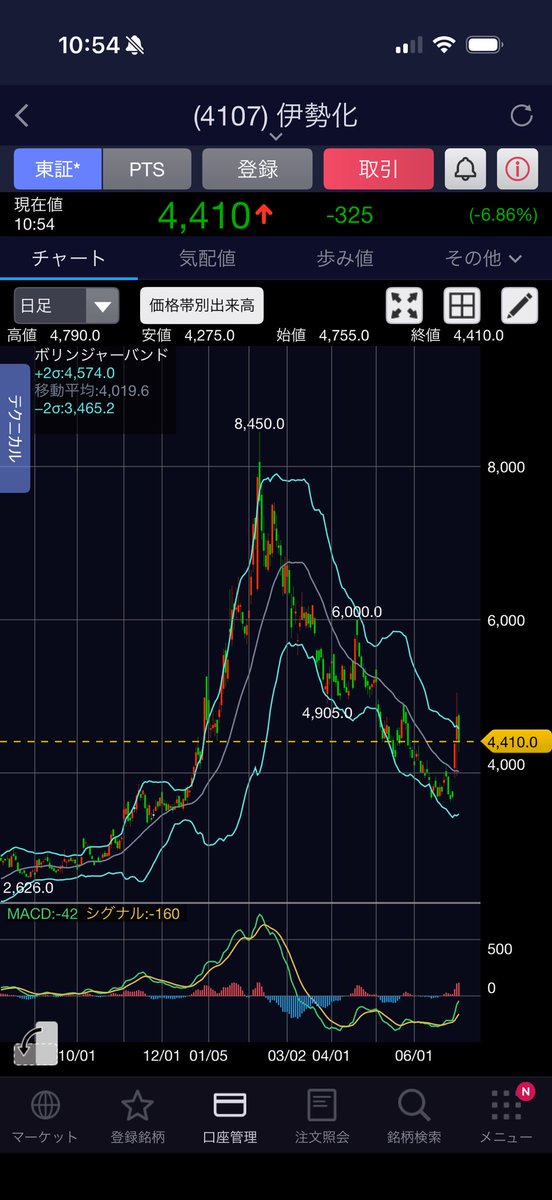Expand the chart to fullscreen
The image size is (552, 1200).
click(404, 305)
